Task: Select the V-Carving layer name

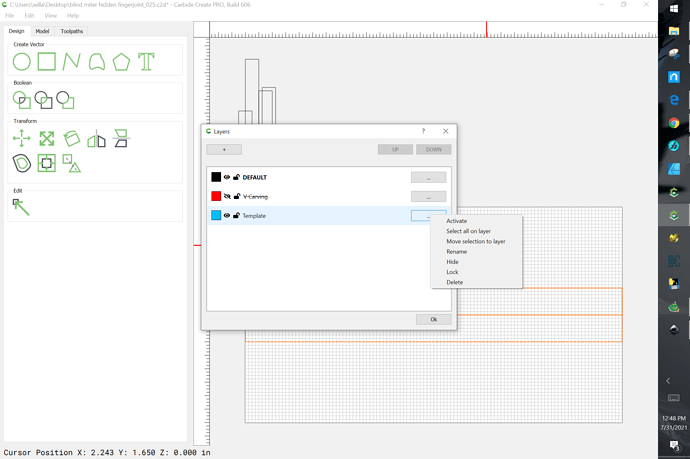Action: pyautogui.click(x=255, y=196)
